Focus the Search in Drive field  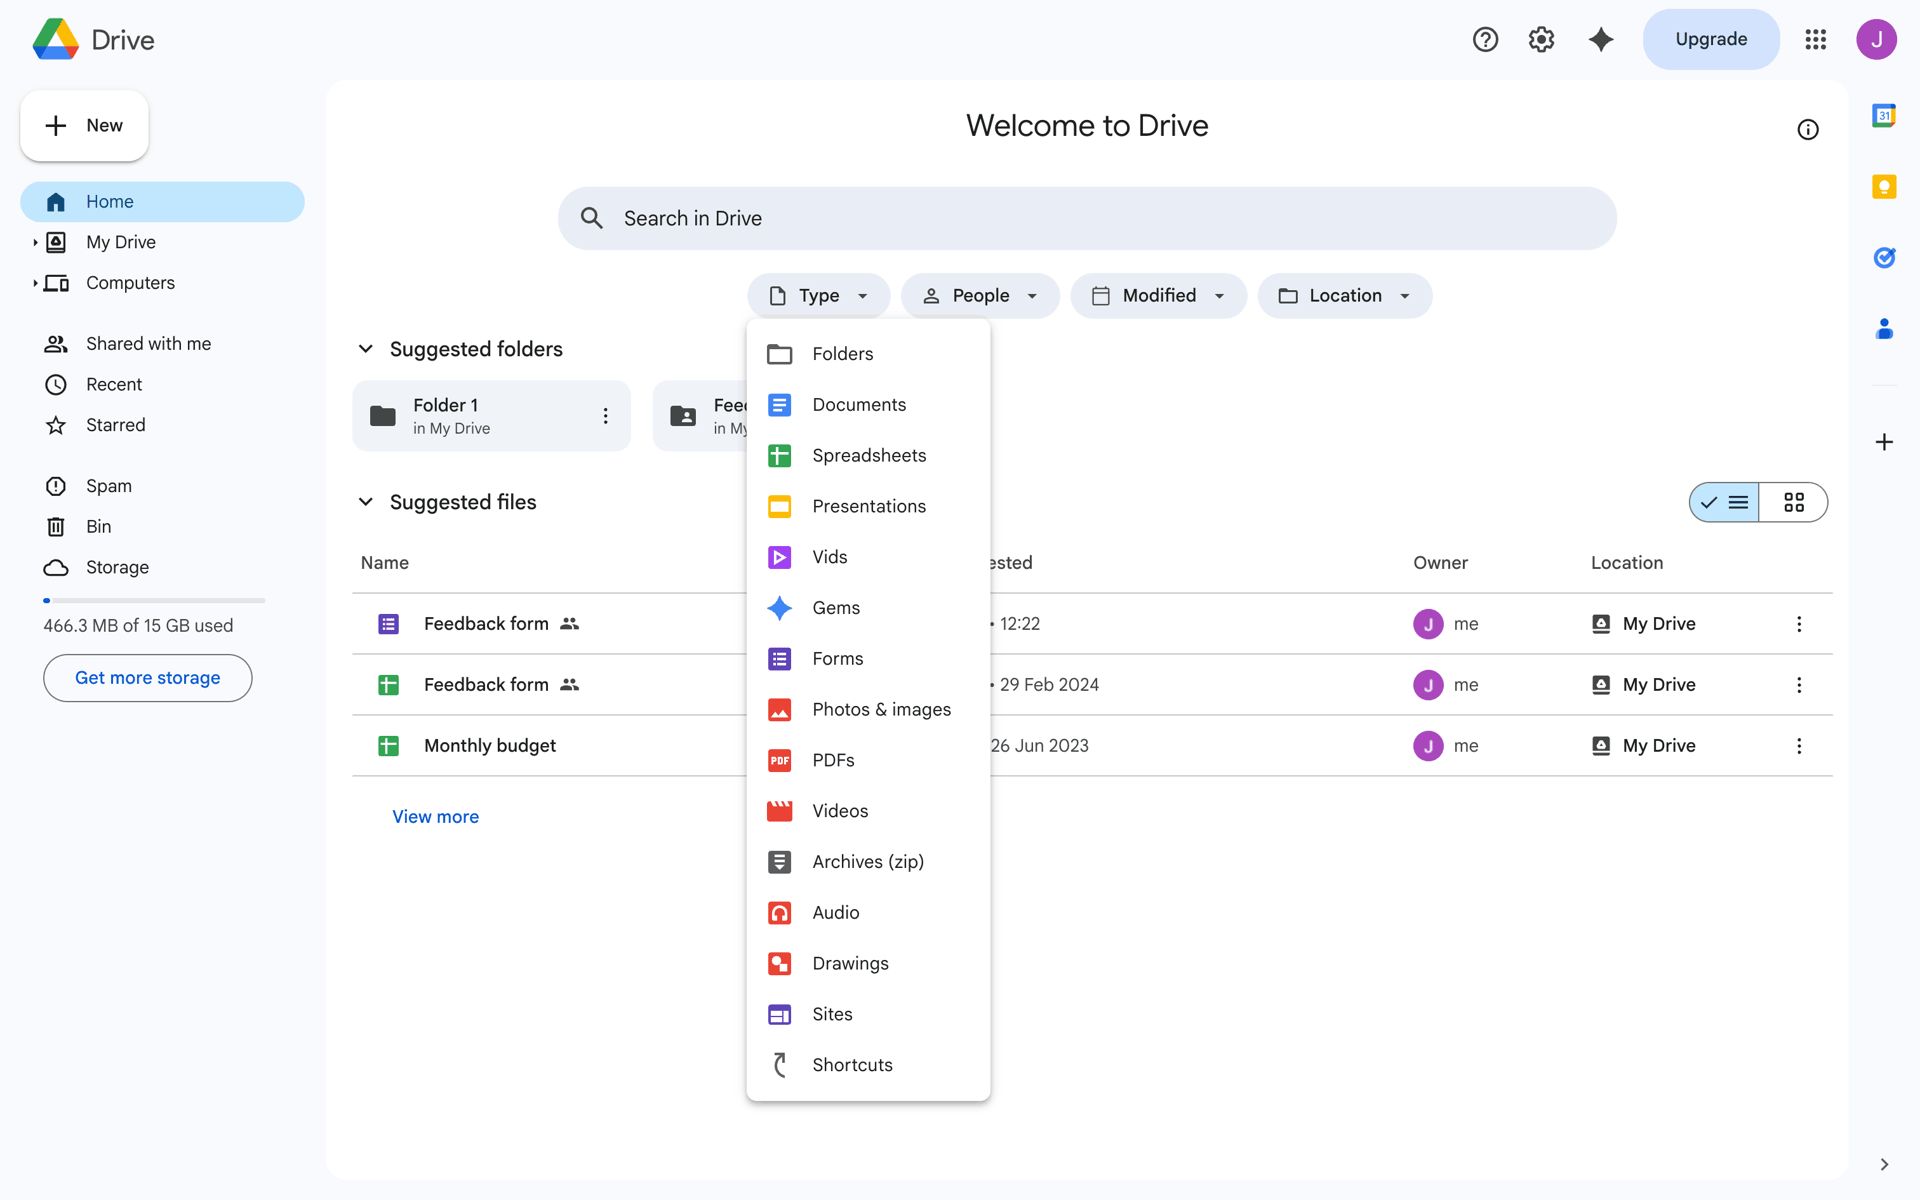(x=1087, y=218)
